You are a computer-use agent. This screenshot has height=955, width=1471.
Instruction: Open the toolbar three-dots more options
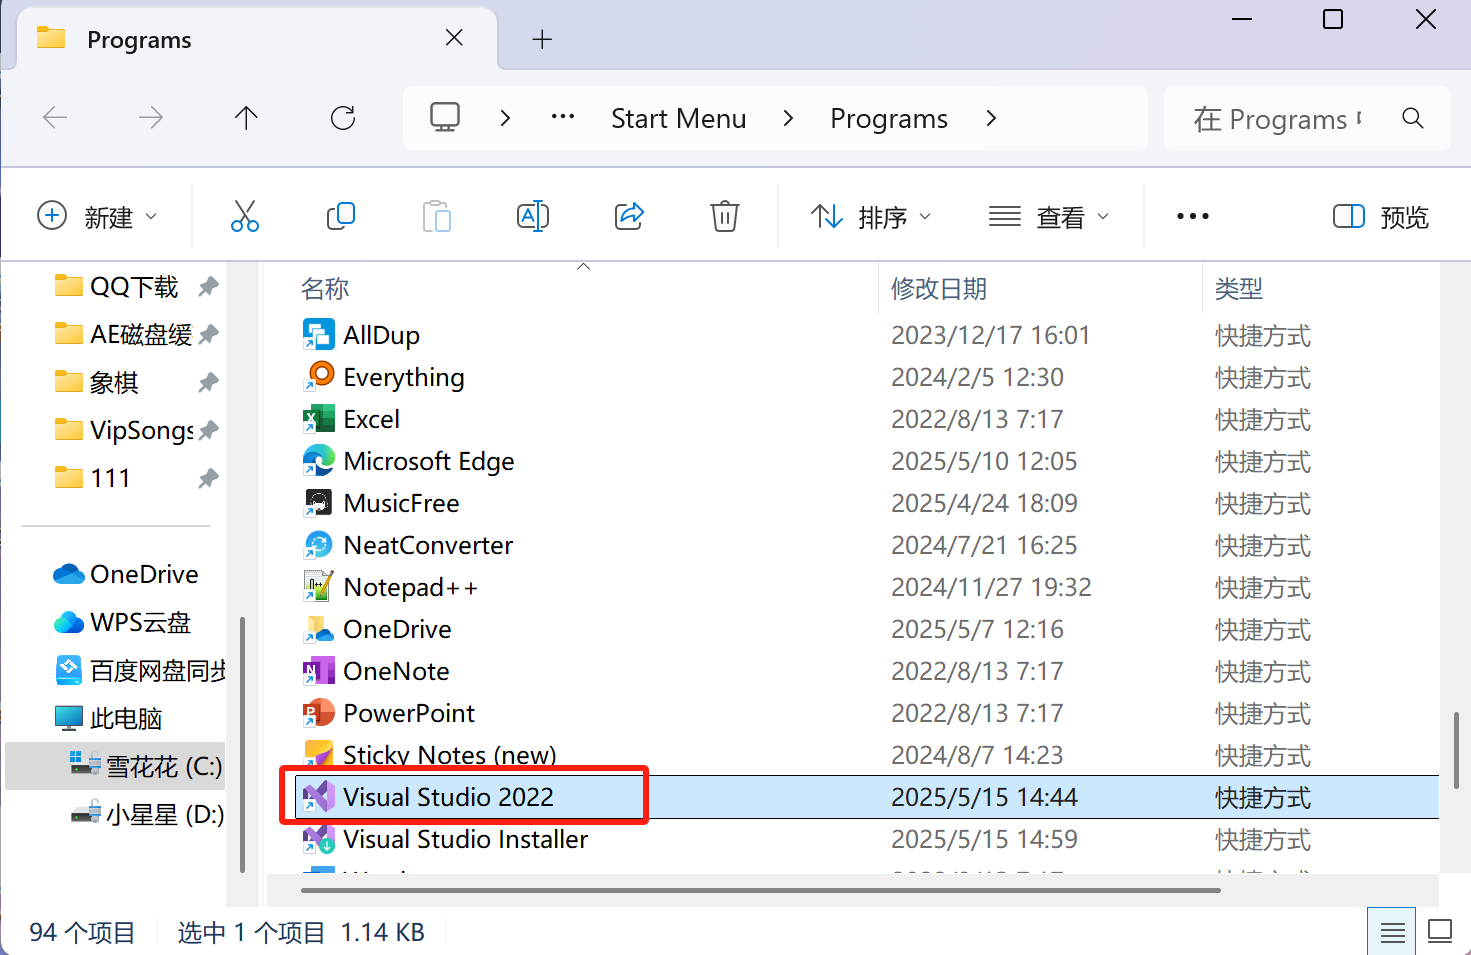tap(1193, 216)
